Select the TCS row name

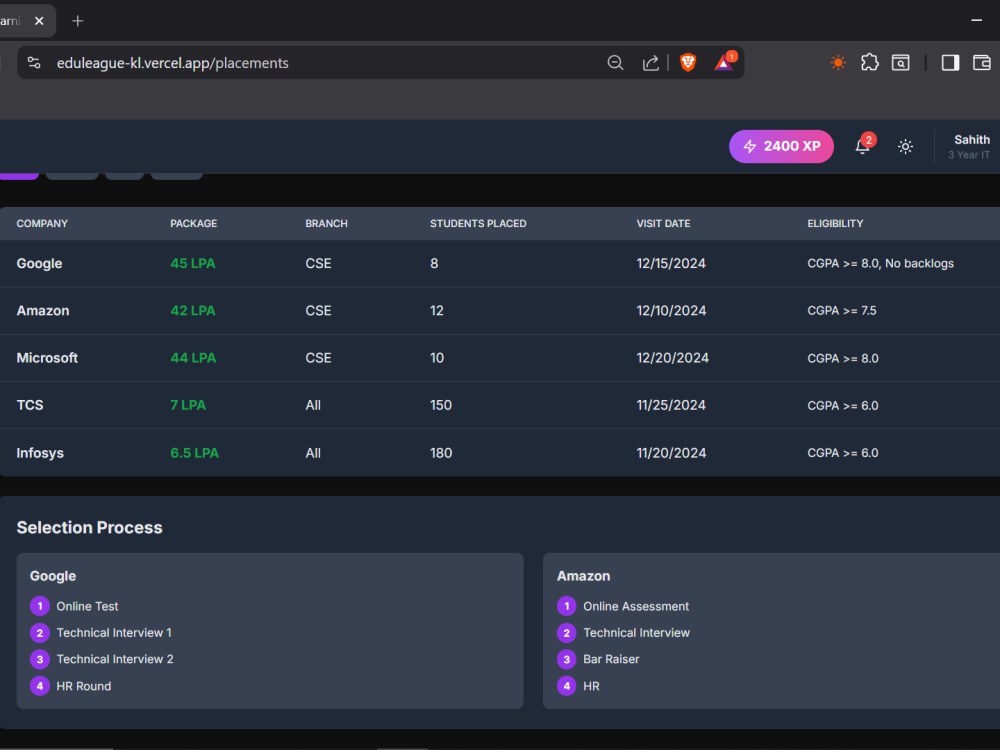(30, 405)
